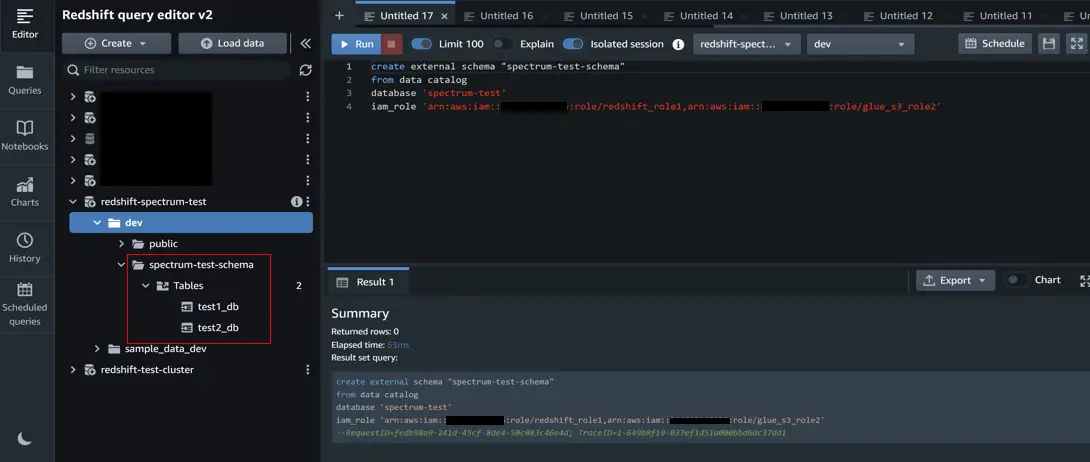1090x462 pixels.
Task: Save the current query
Action: (x=1049, y=43)
